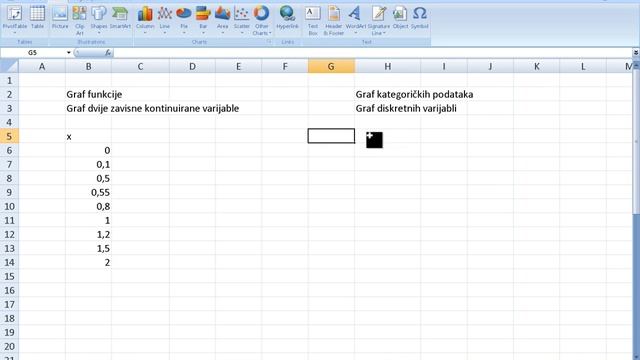This screenshot has height=360, width=640.
Task: Select column H header
Action: pos(387,66)
